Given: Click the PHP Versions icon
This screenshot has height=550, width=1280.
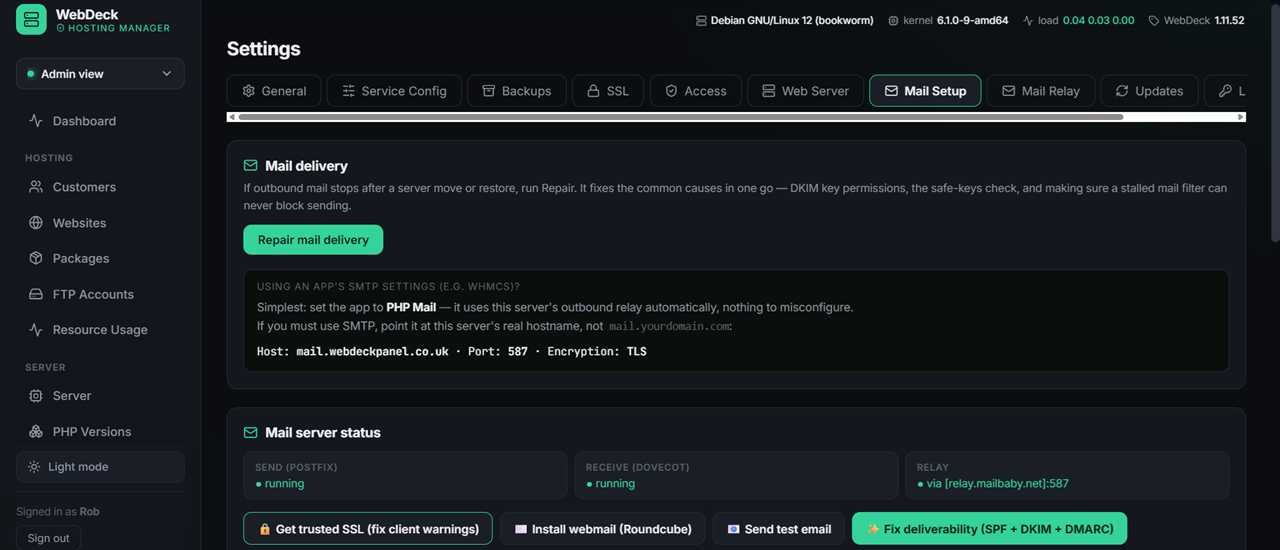Looking at the screenshot, I should [x=36, y=432].
